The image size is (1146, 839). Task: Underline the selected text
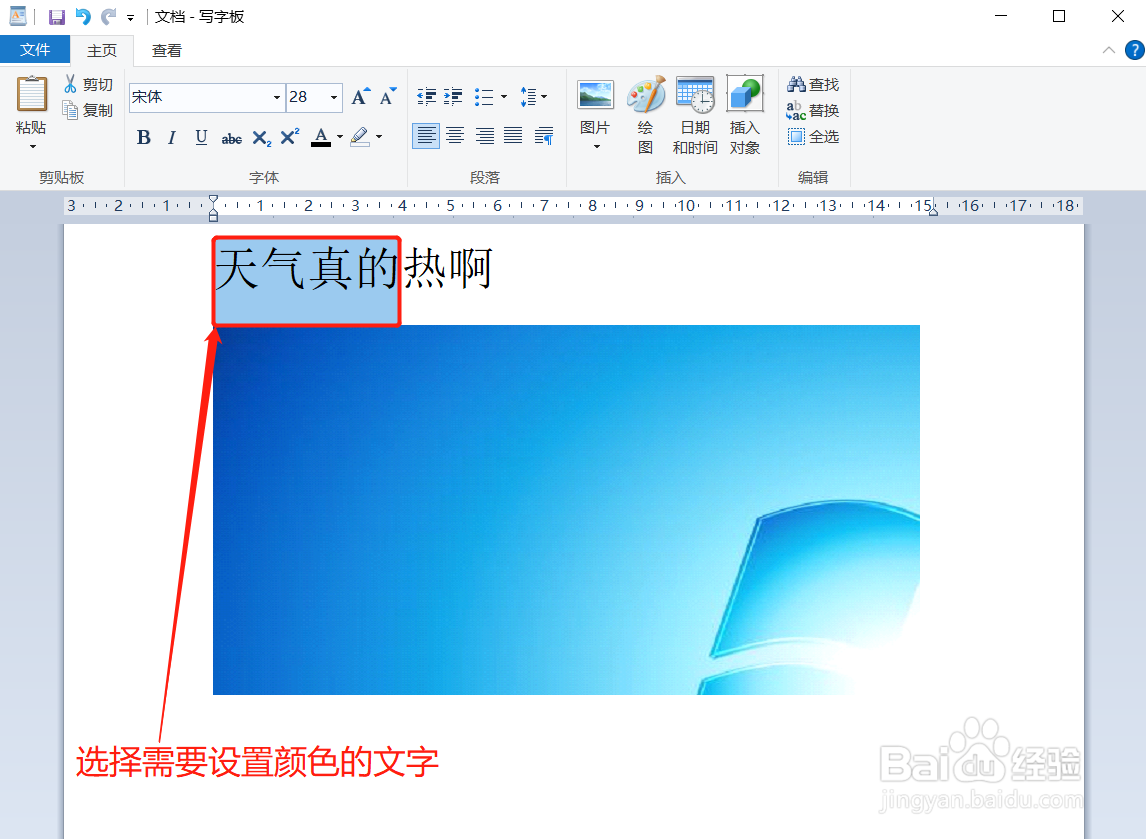point(200,137)
